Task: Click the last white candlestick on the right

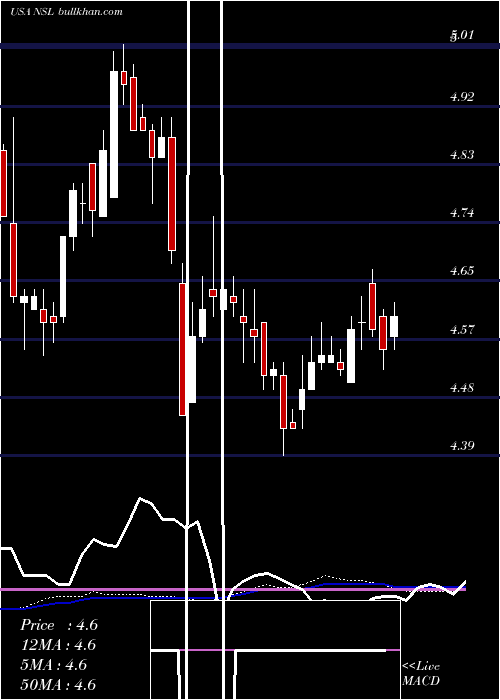Action: (x=394, y=326)
